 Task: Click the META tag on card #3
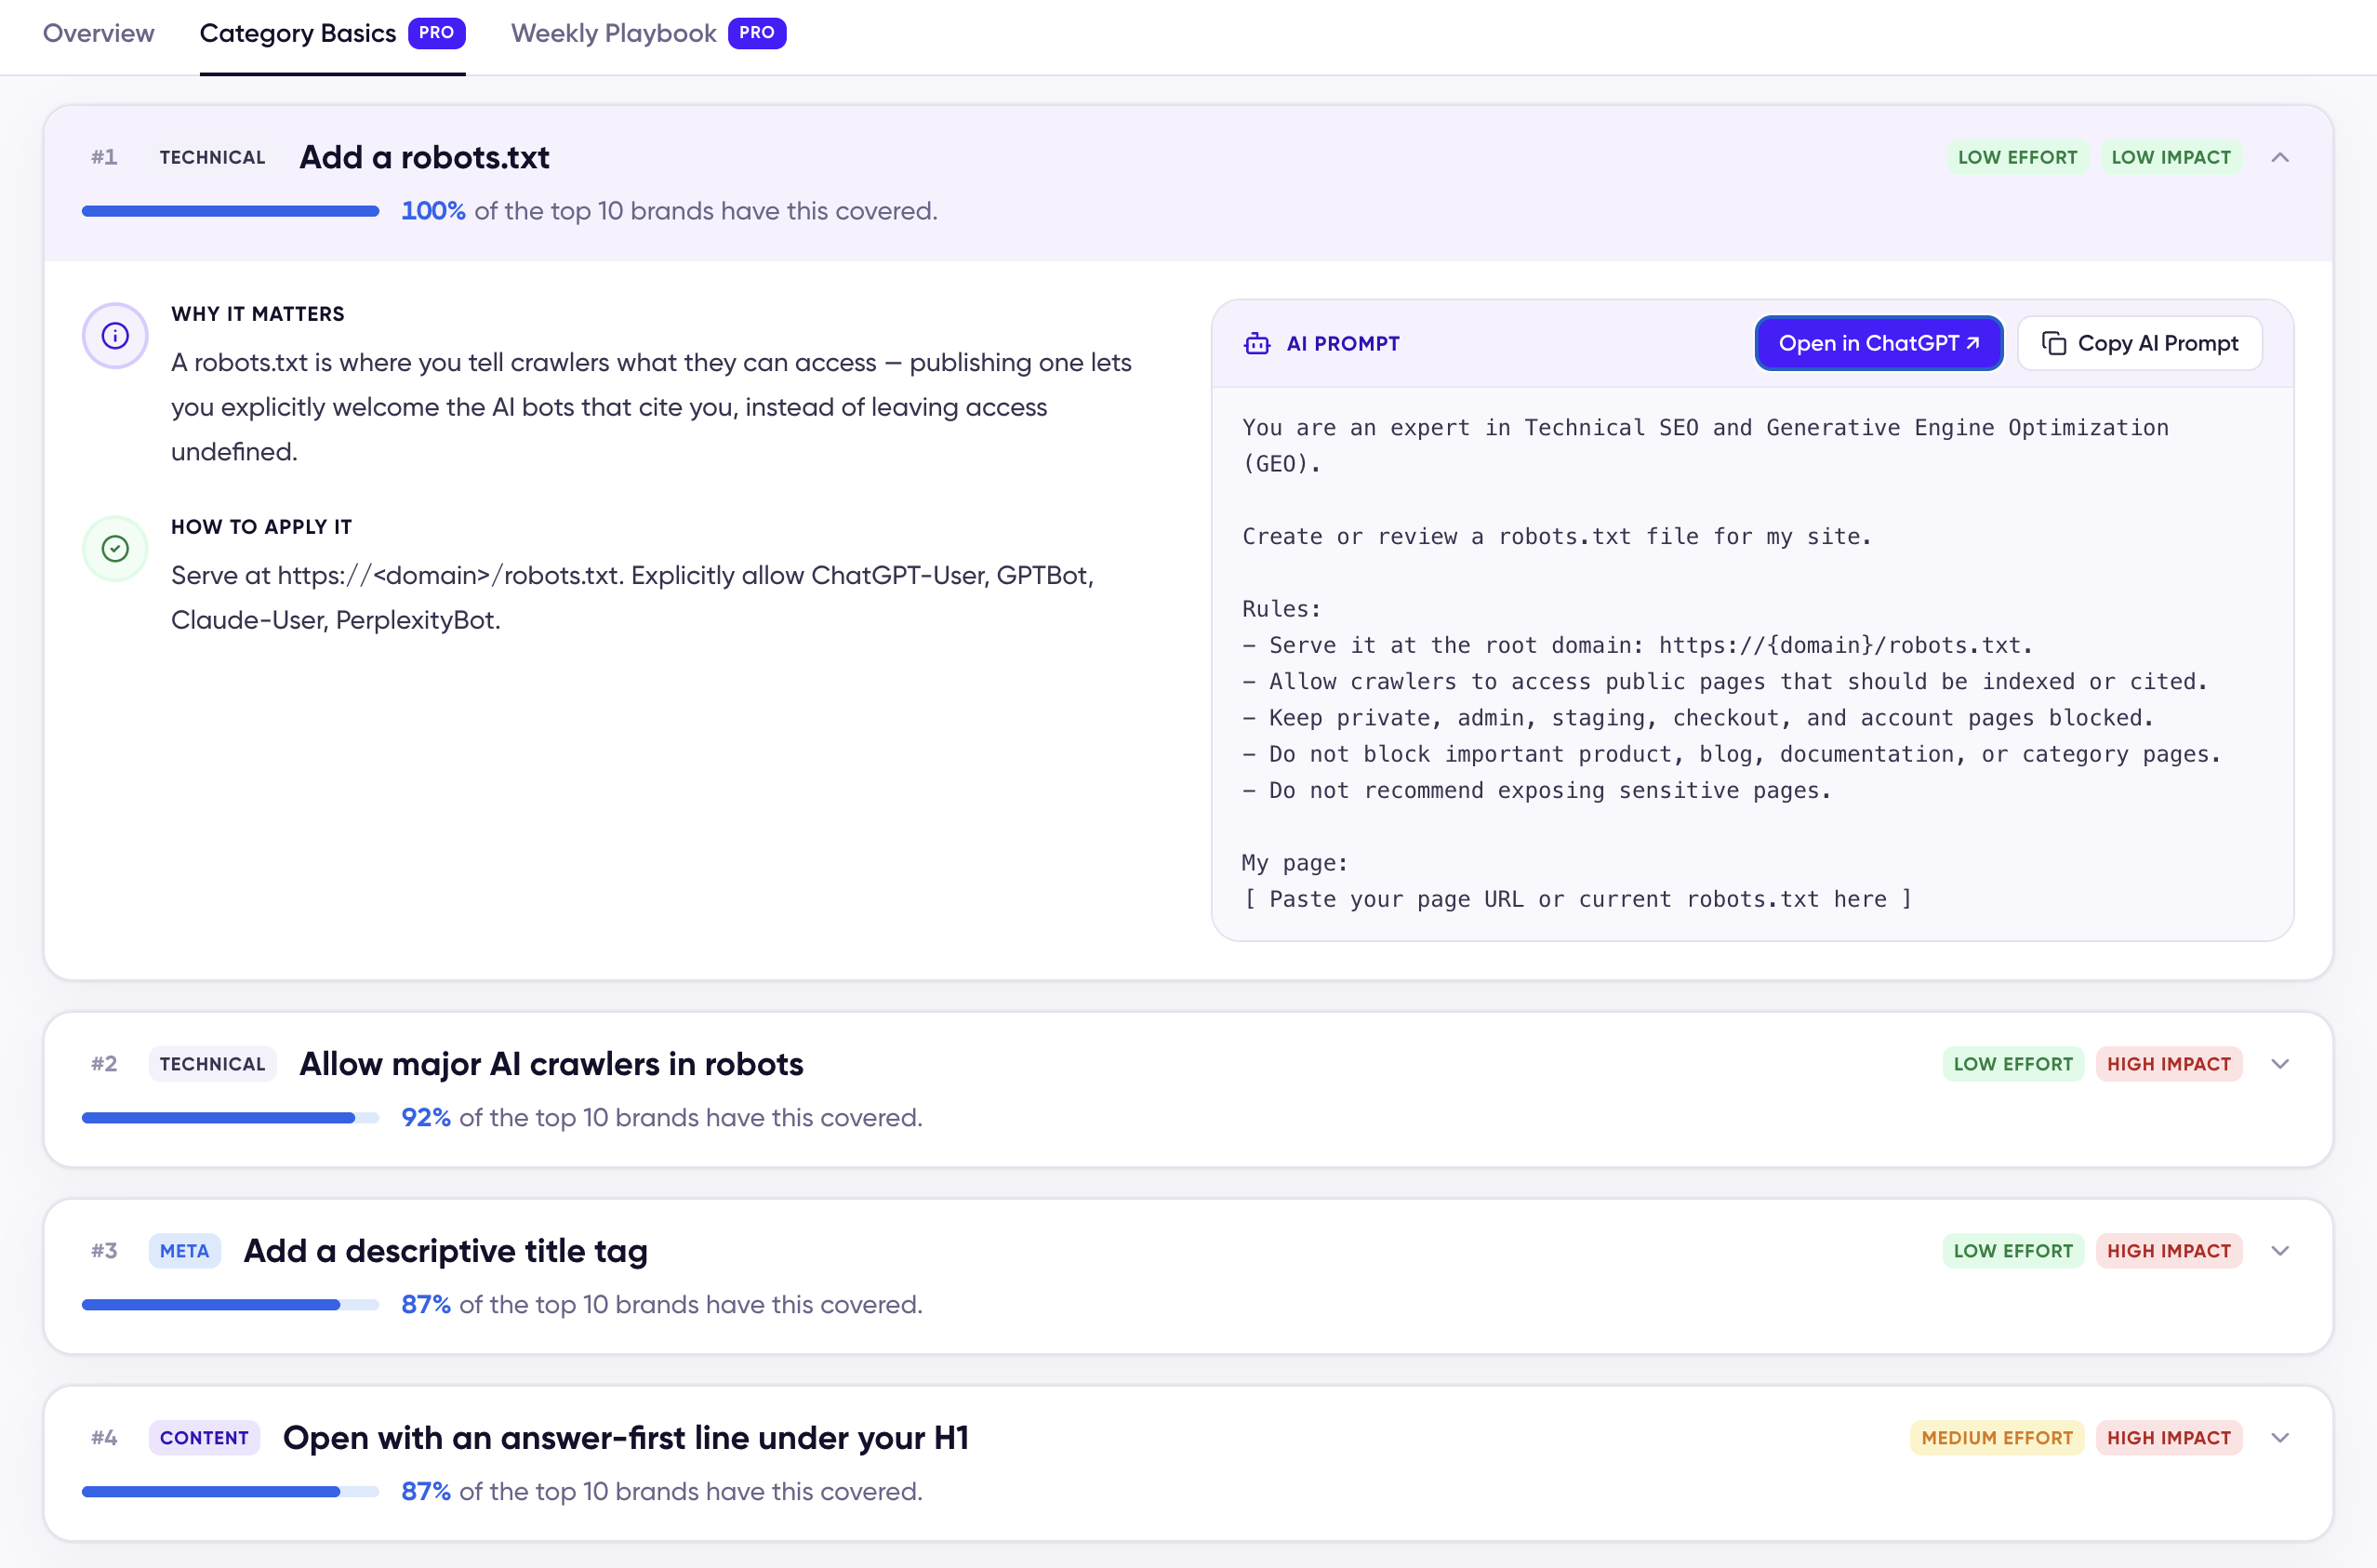(184, 1251)
